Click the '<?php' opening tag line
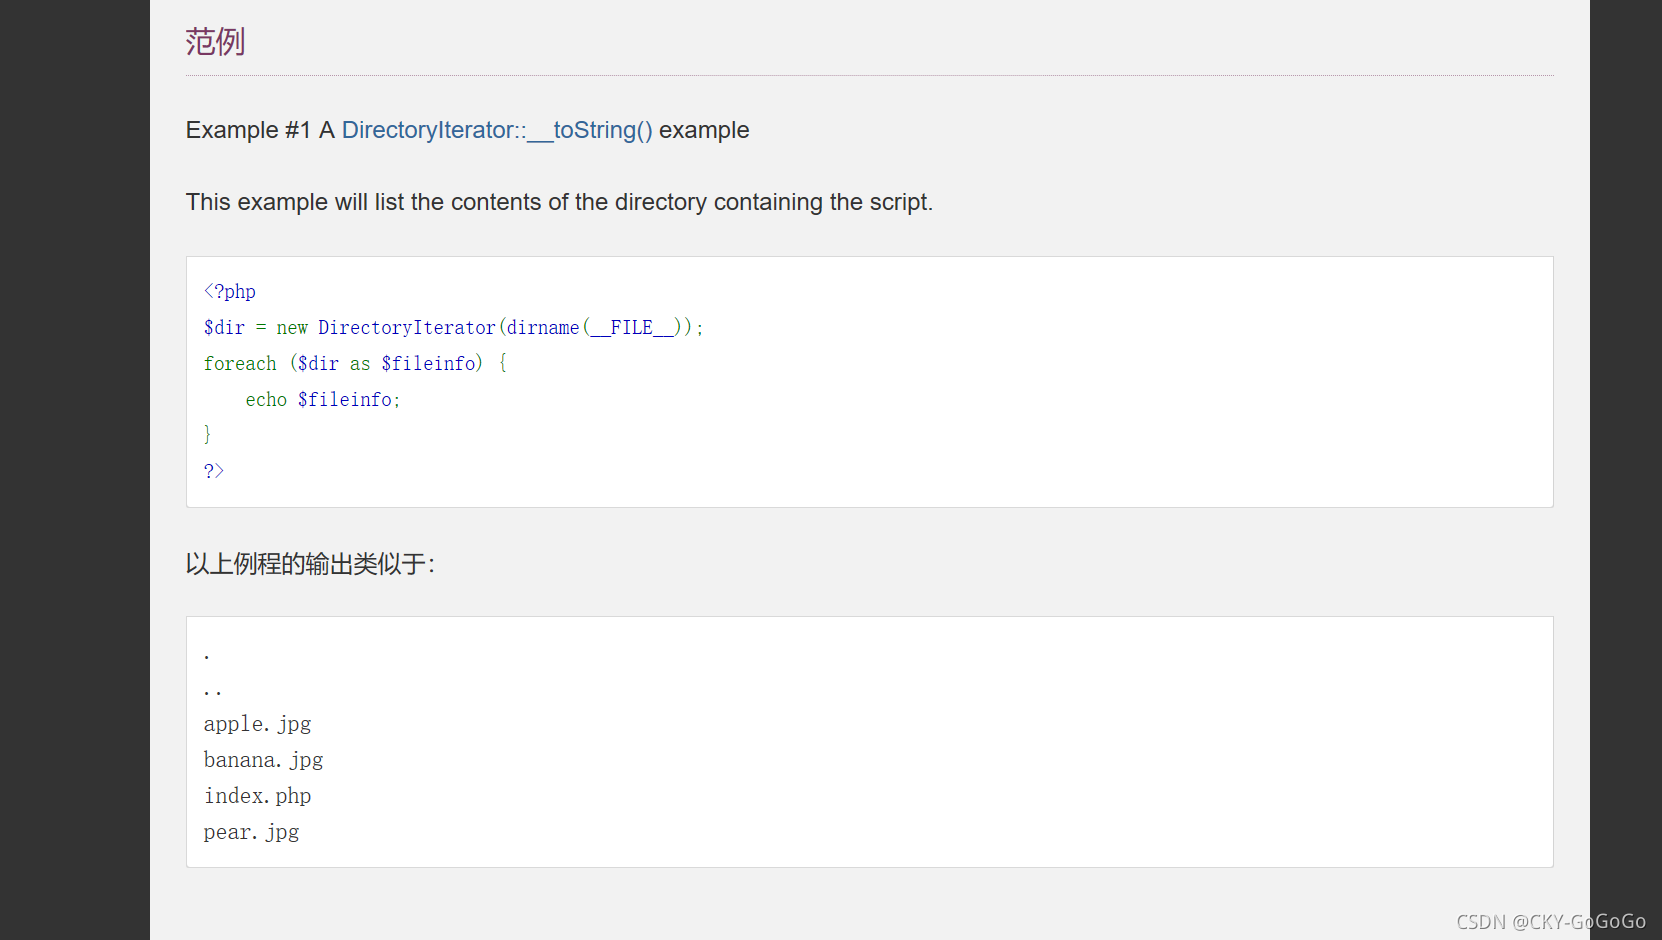The image size is (1662, 940). coord(230,292)
